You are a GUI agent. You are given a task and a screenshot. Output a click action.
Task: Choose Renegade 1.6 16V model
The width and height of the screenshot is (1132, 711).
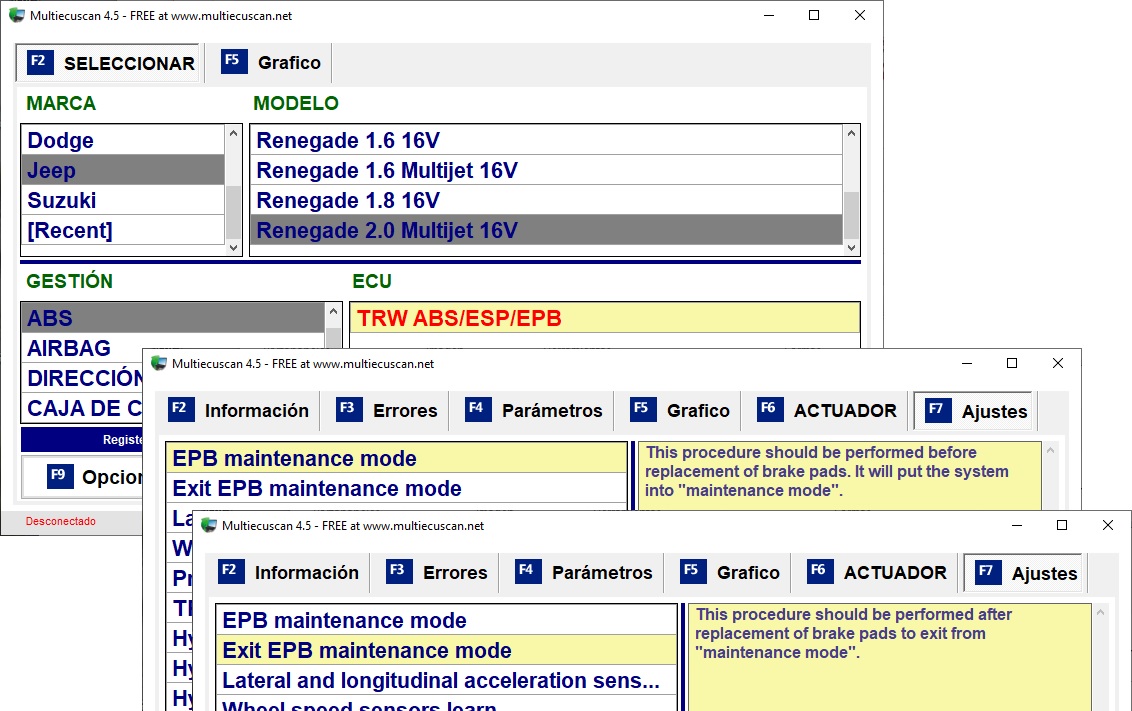[547, 140]
